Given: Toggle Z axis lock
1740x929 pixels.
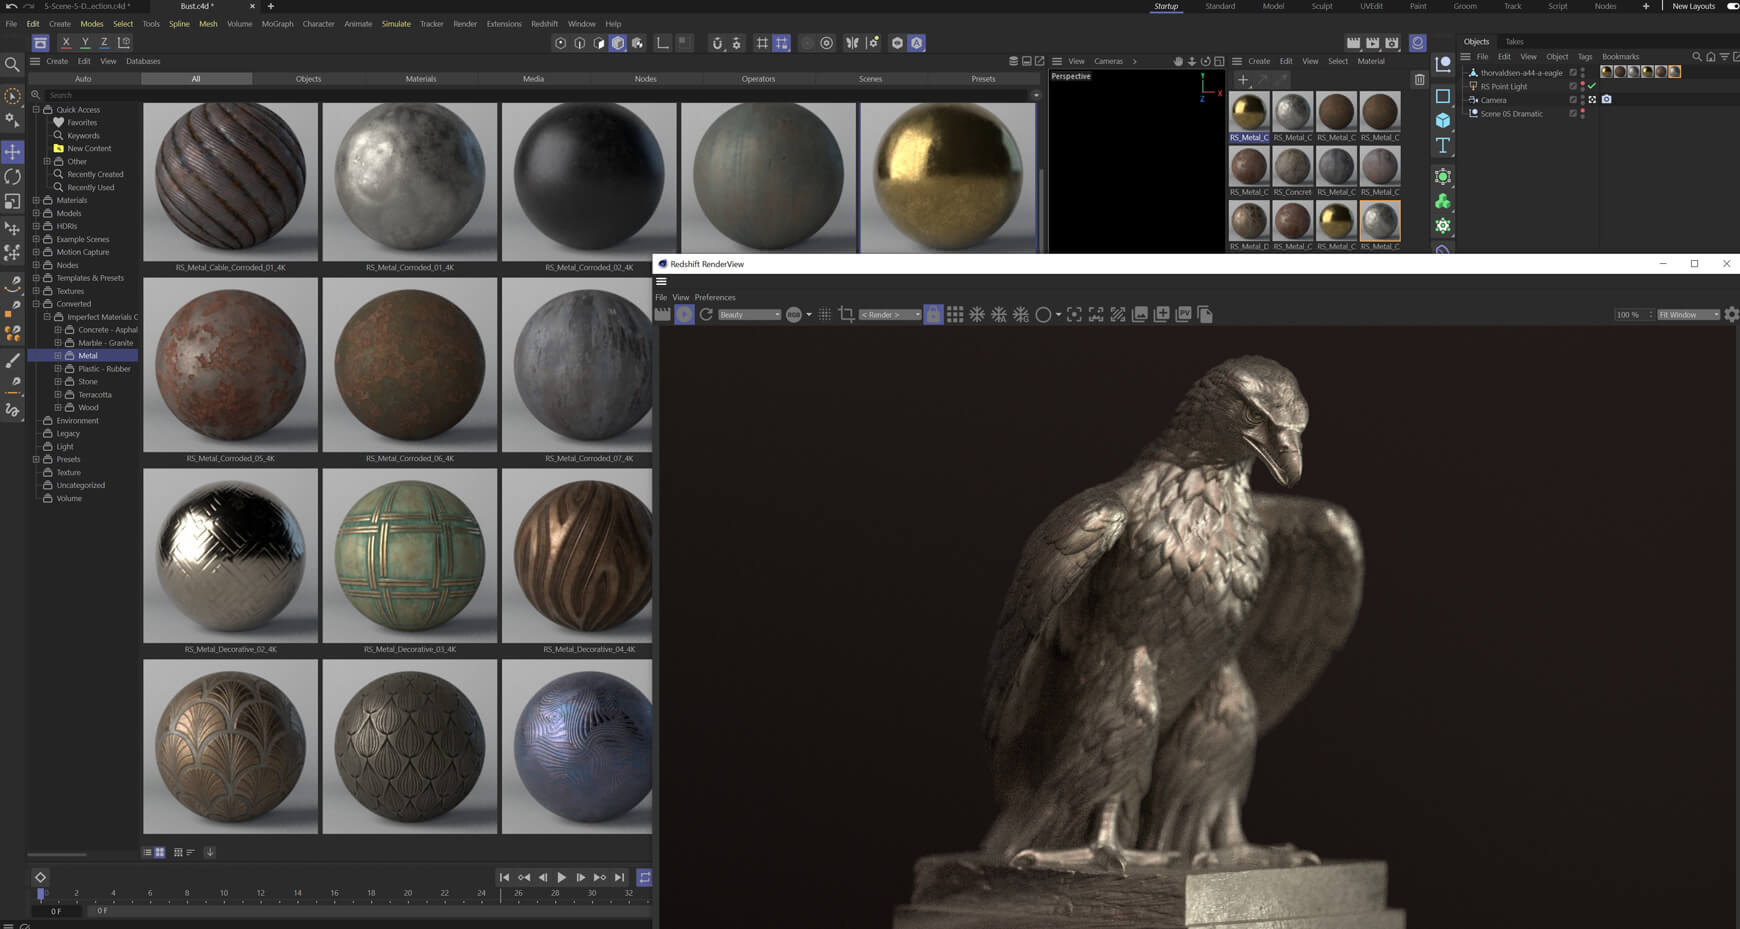Looking at the screenshot, I should pyautogui.click(x=104, y=43).
